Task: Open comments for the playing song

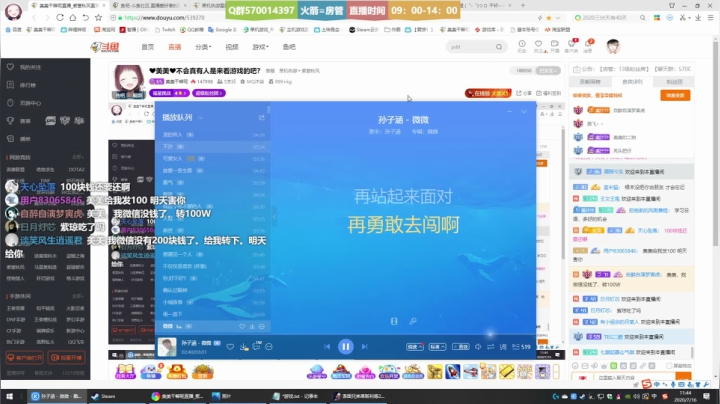Action: tap(257, 346)
